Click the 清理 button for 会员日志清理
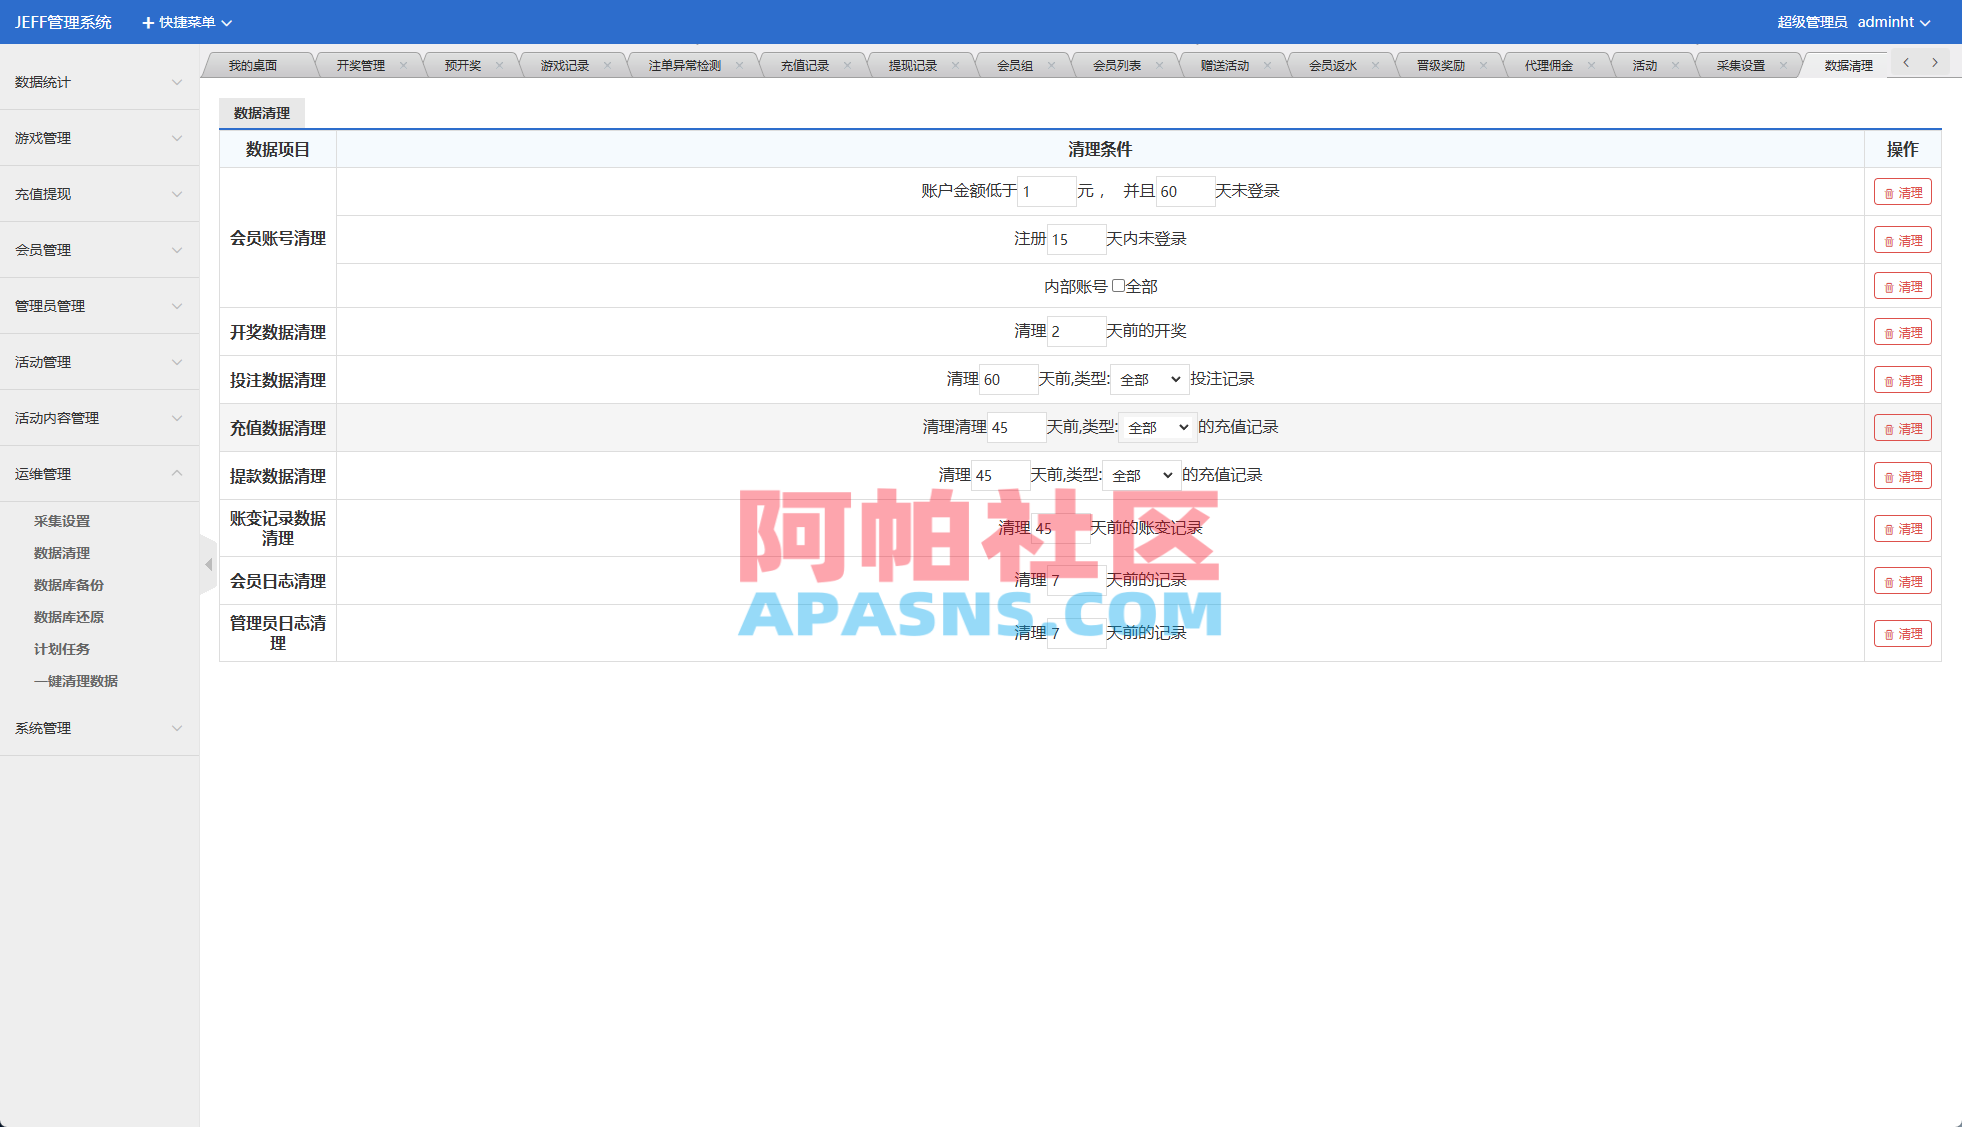 point(1902,580)
